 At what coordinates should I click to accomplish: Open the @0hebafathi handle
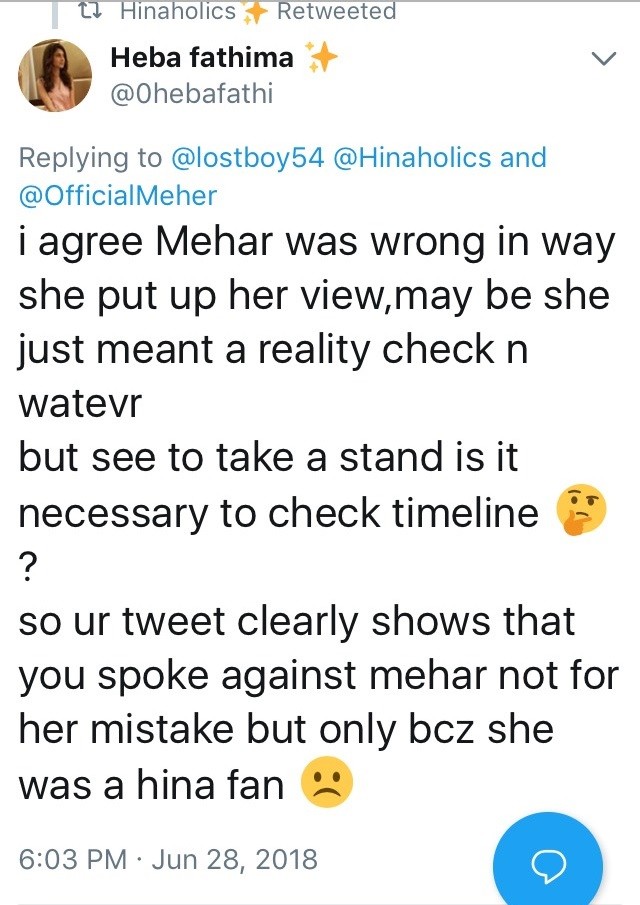coord(191,94)
